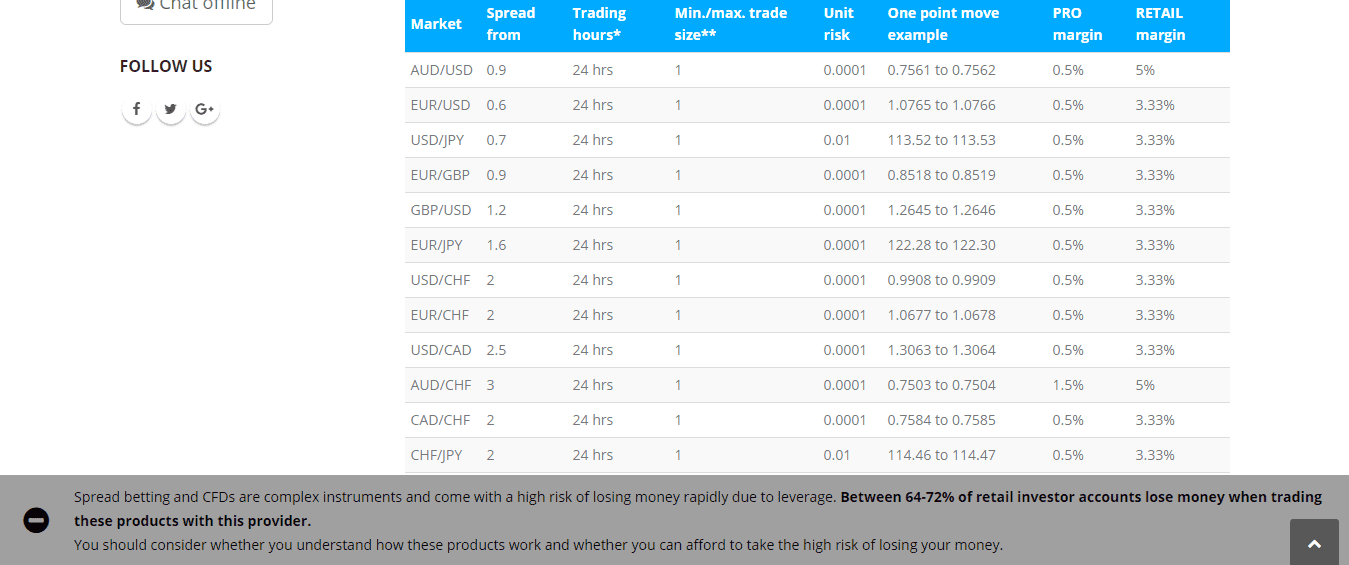
Task: Click the Spread from column header
Action: pyautogui.click(x=510, y=24)
